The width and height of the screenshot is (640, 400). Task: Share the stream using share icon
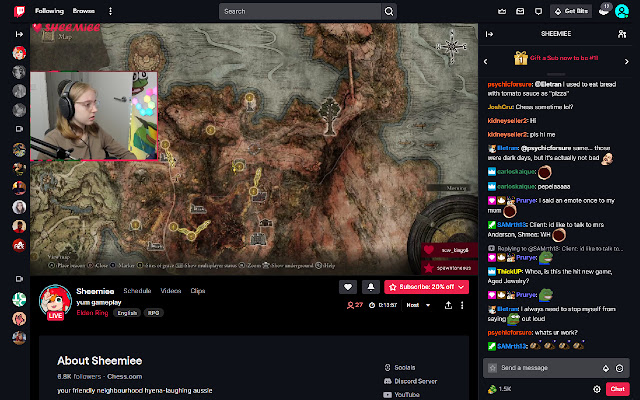(x=447, y=304)
